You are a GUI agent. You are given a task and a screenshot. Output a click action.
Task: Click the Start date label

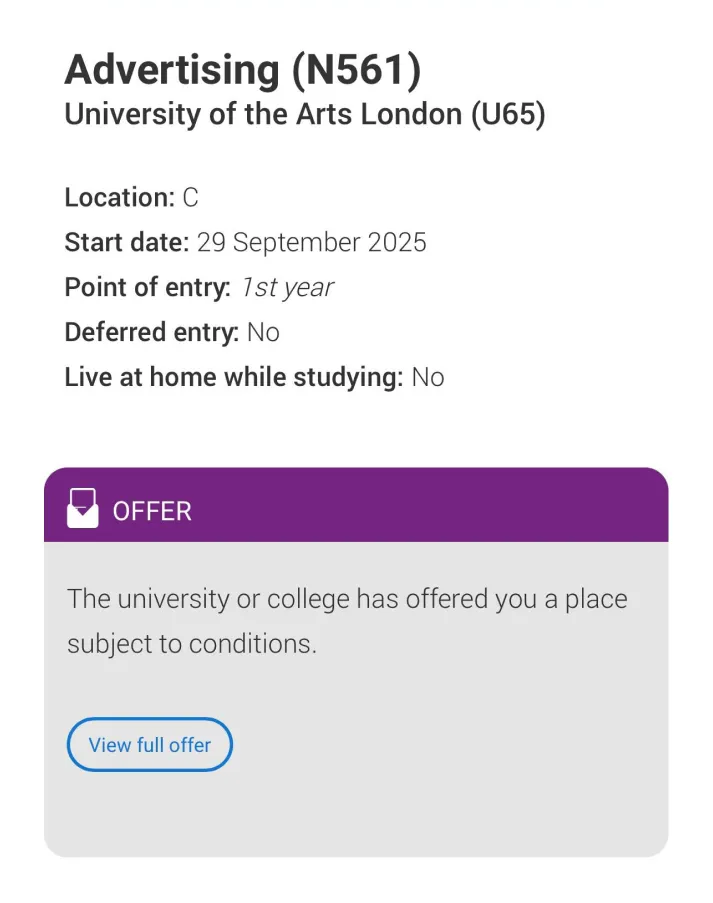click(126, 243)
